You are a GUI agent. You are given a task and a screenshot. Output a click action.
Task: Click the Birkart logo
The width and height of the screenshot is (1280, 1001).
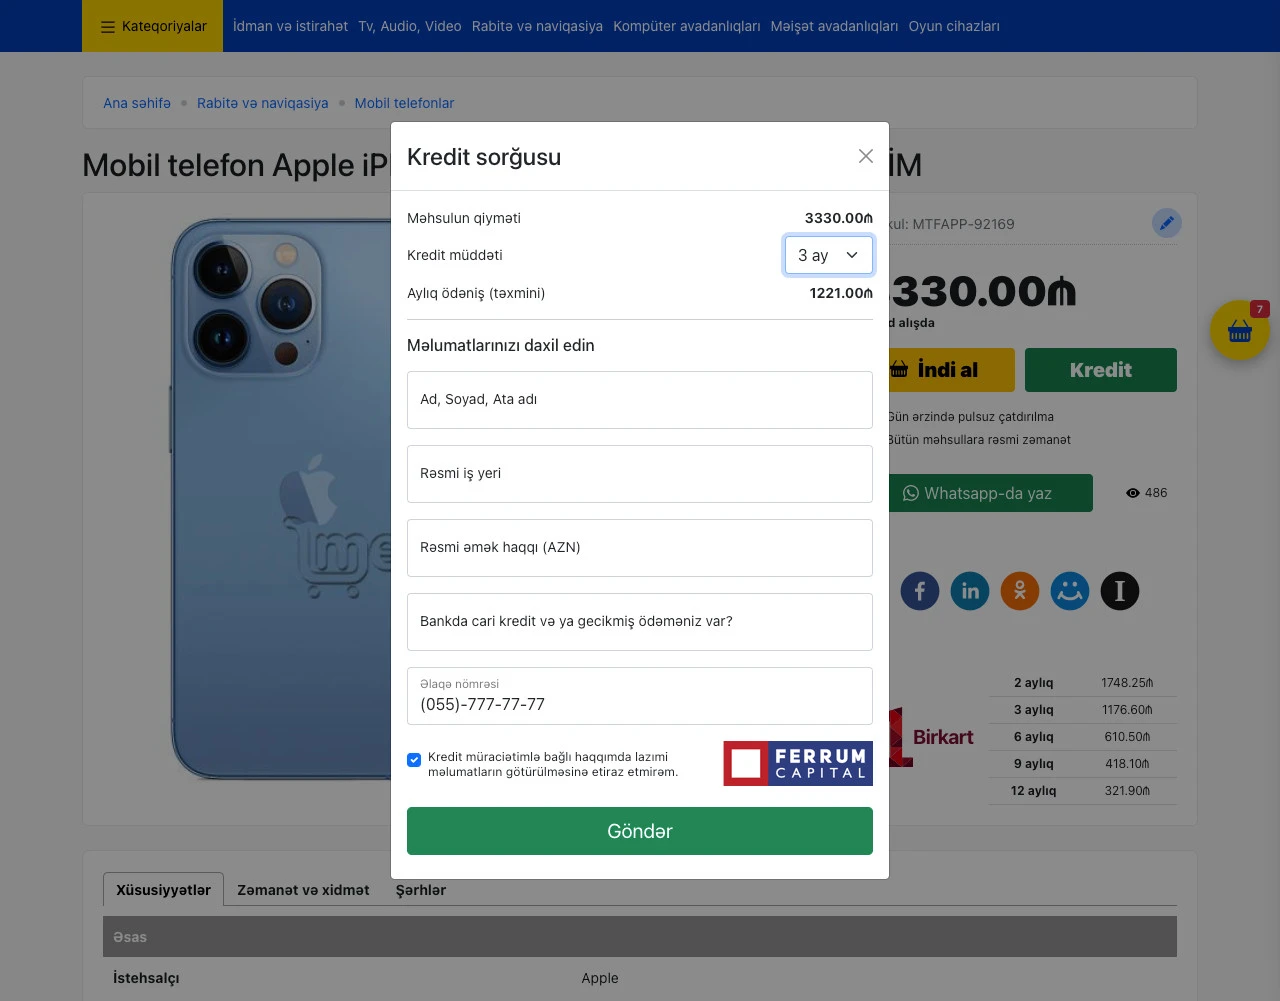(x=932, y=737)
